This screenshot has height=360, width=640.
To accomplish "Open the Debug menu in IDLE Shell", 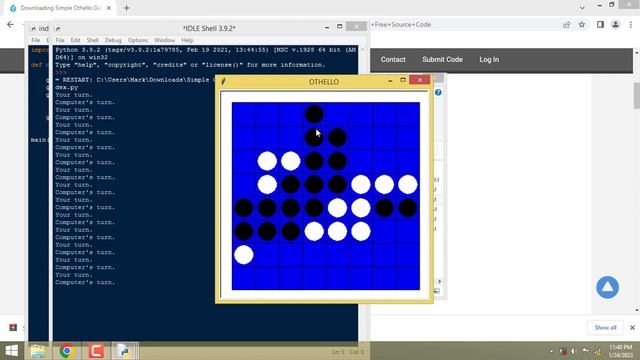I will pyautogui.click(x=113, y=40).
